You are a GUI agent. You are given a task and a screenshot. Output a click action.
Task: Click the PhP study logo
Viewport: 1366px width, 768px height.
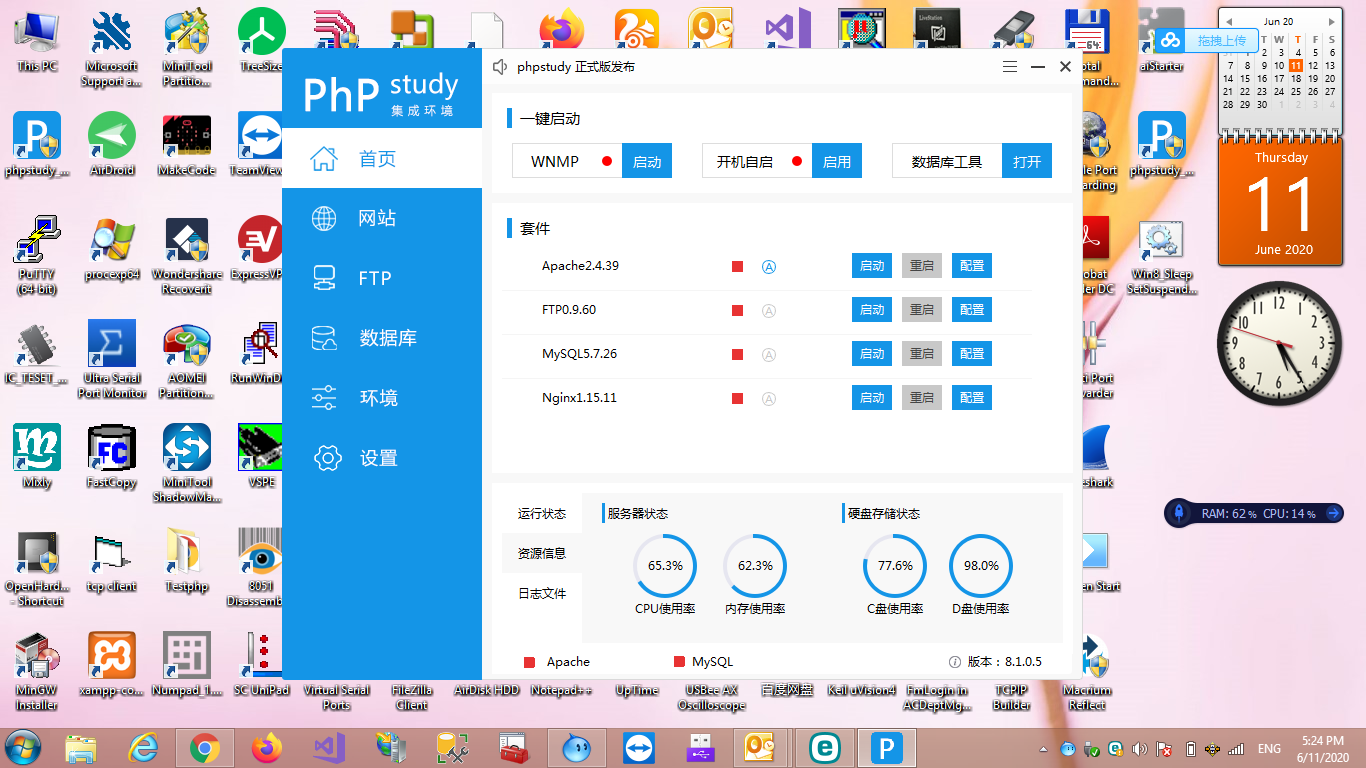pyautogui.click(x=381, y=93)
